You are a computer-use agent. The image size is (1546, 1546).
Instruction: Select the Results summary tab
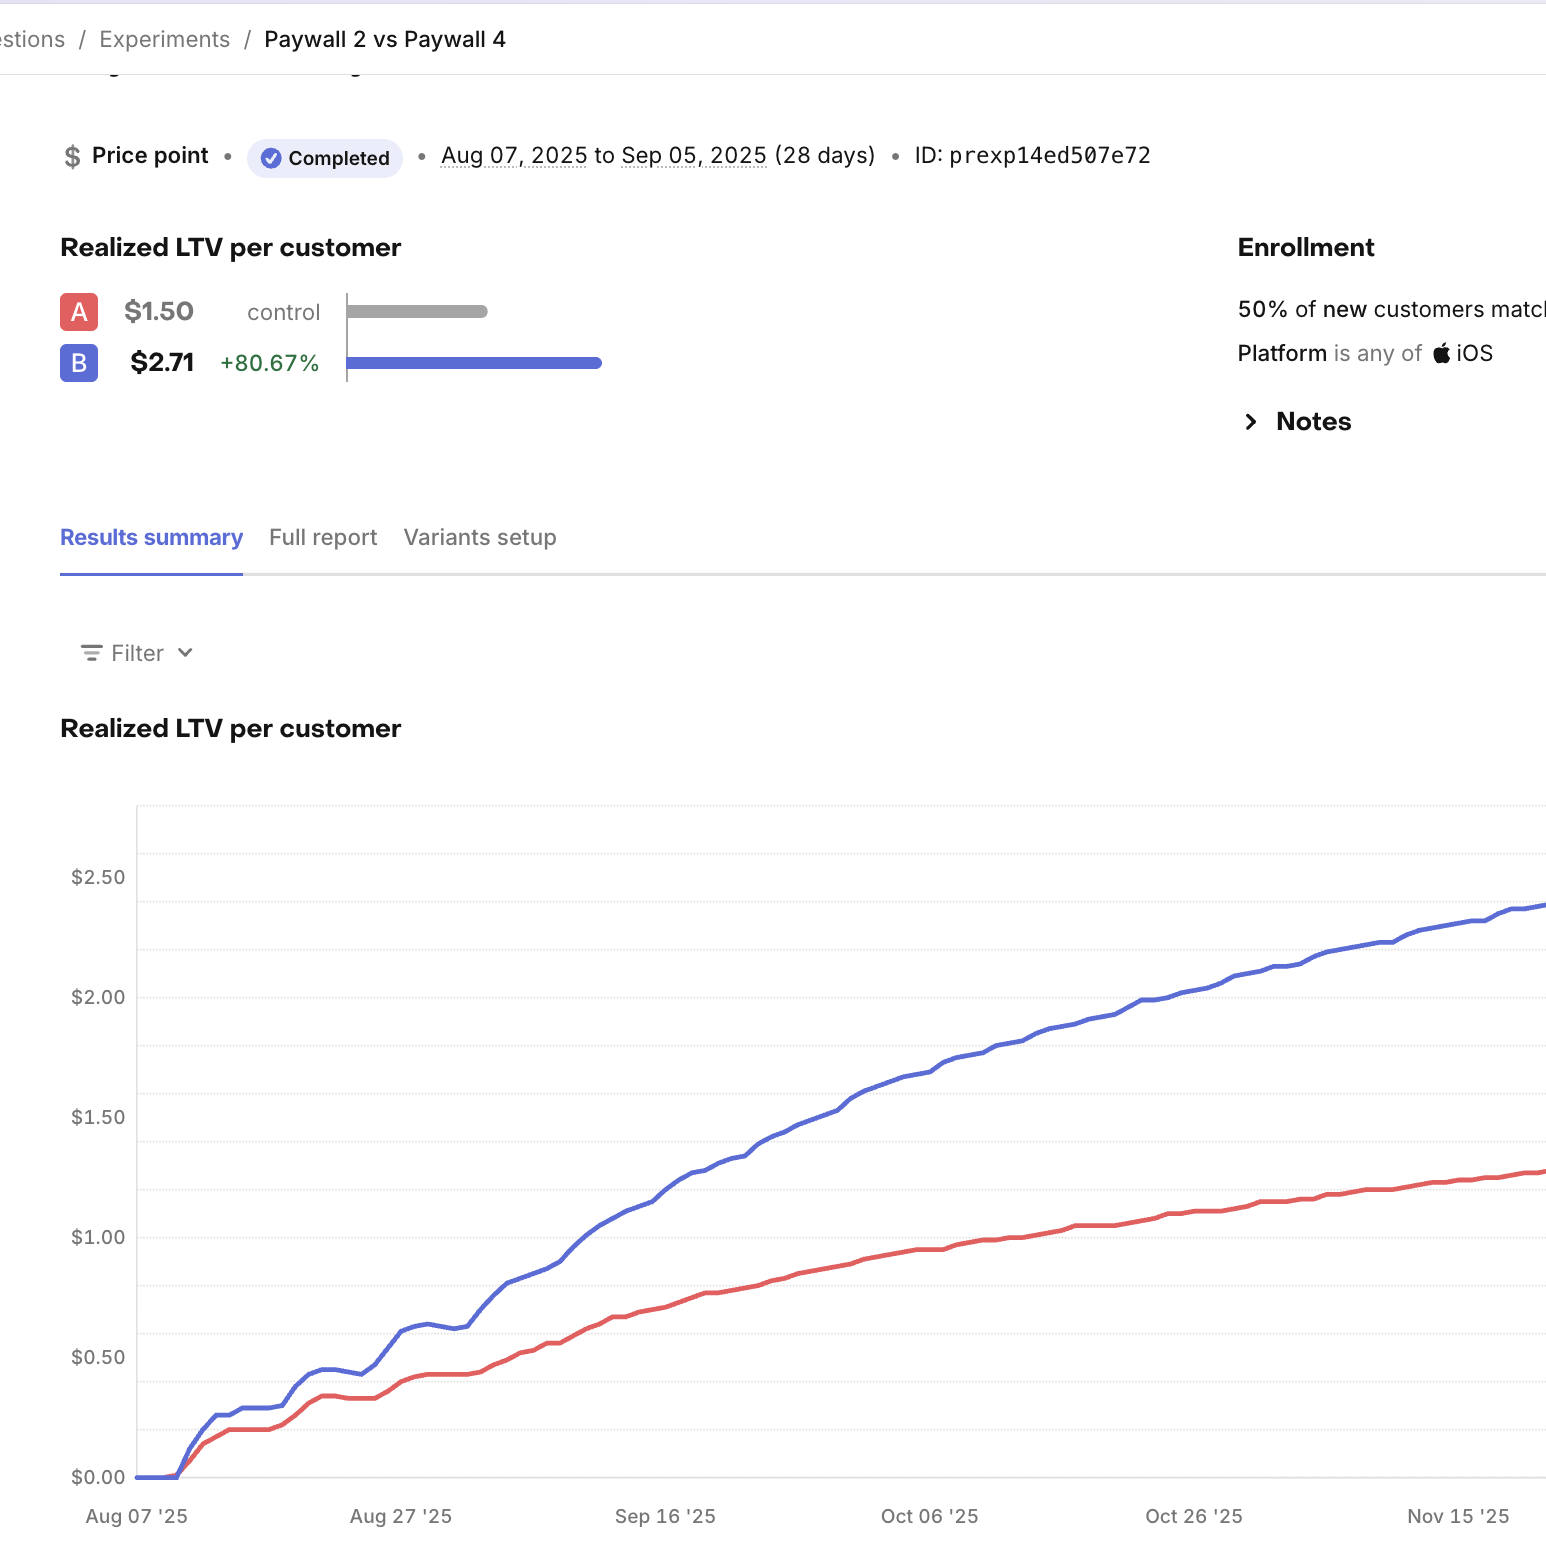click(151, 537)
